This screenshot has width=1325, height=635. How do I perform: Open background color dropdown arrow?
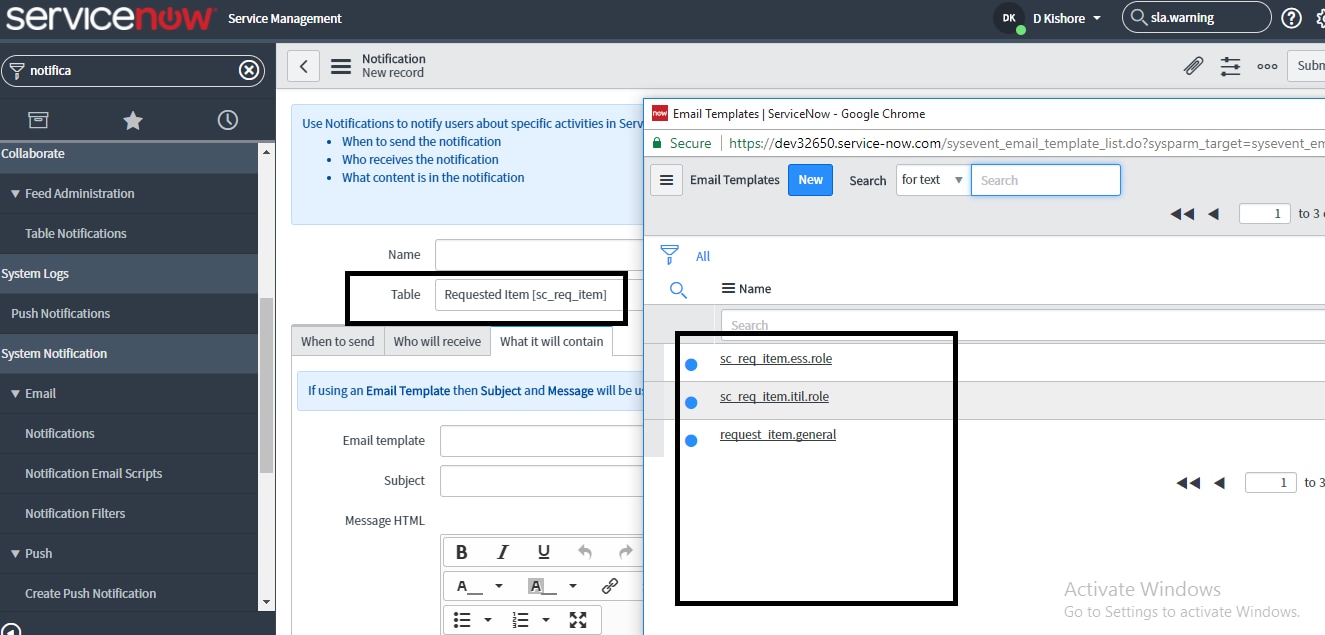coord(573,586)
